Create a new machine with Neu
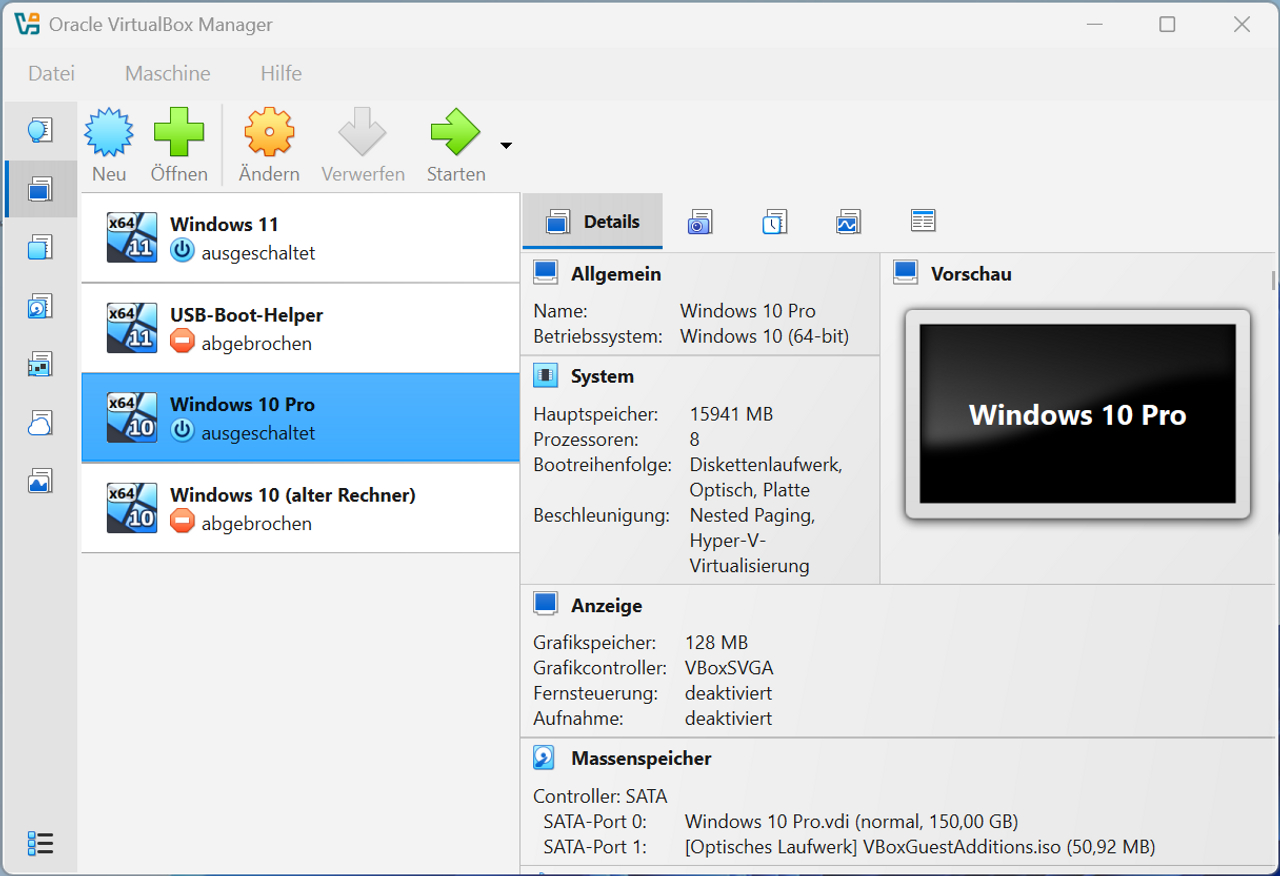This screenshot has width=1280, height=876. pyautogui.click(x=109, y=146)
